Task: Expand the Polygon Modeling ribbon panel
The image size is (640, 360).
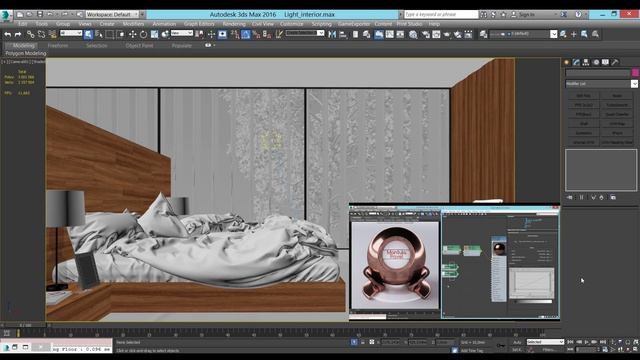Action: click(25, 53)
